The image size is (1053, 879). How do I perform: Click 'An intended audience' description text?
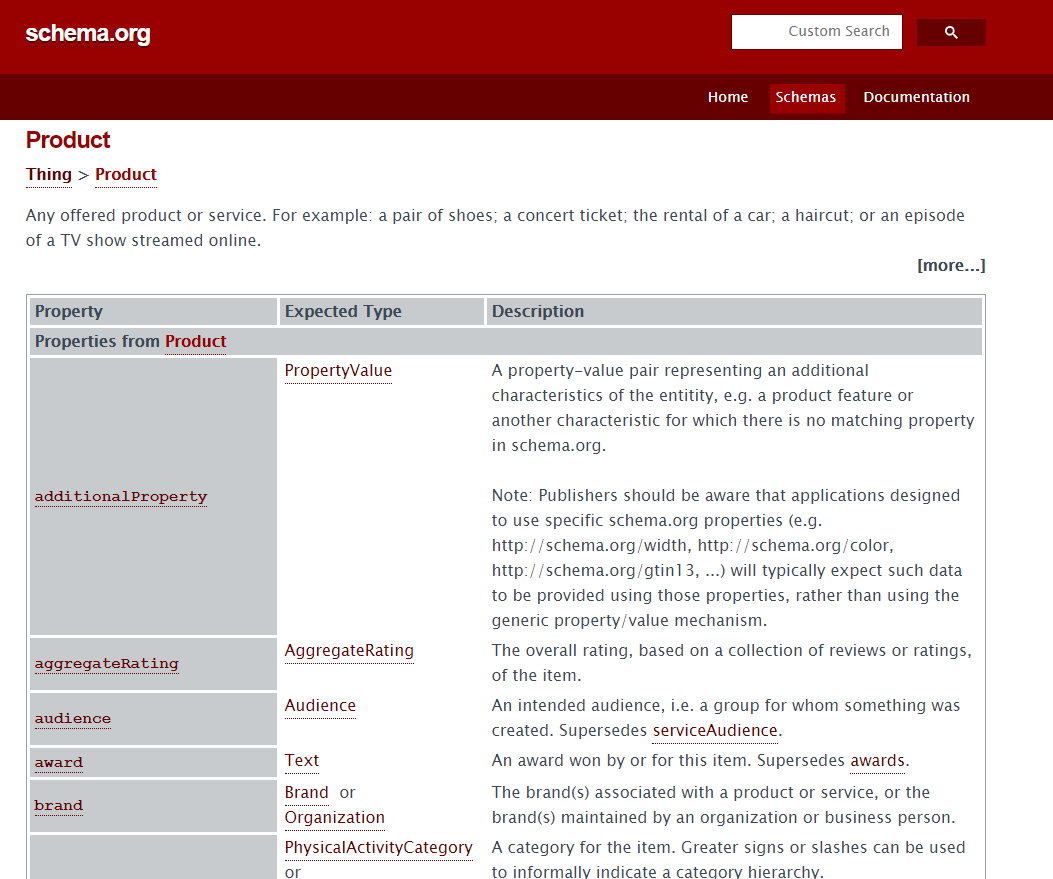click(726, 719)
